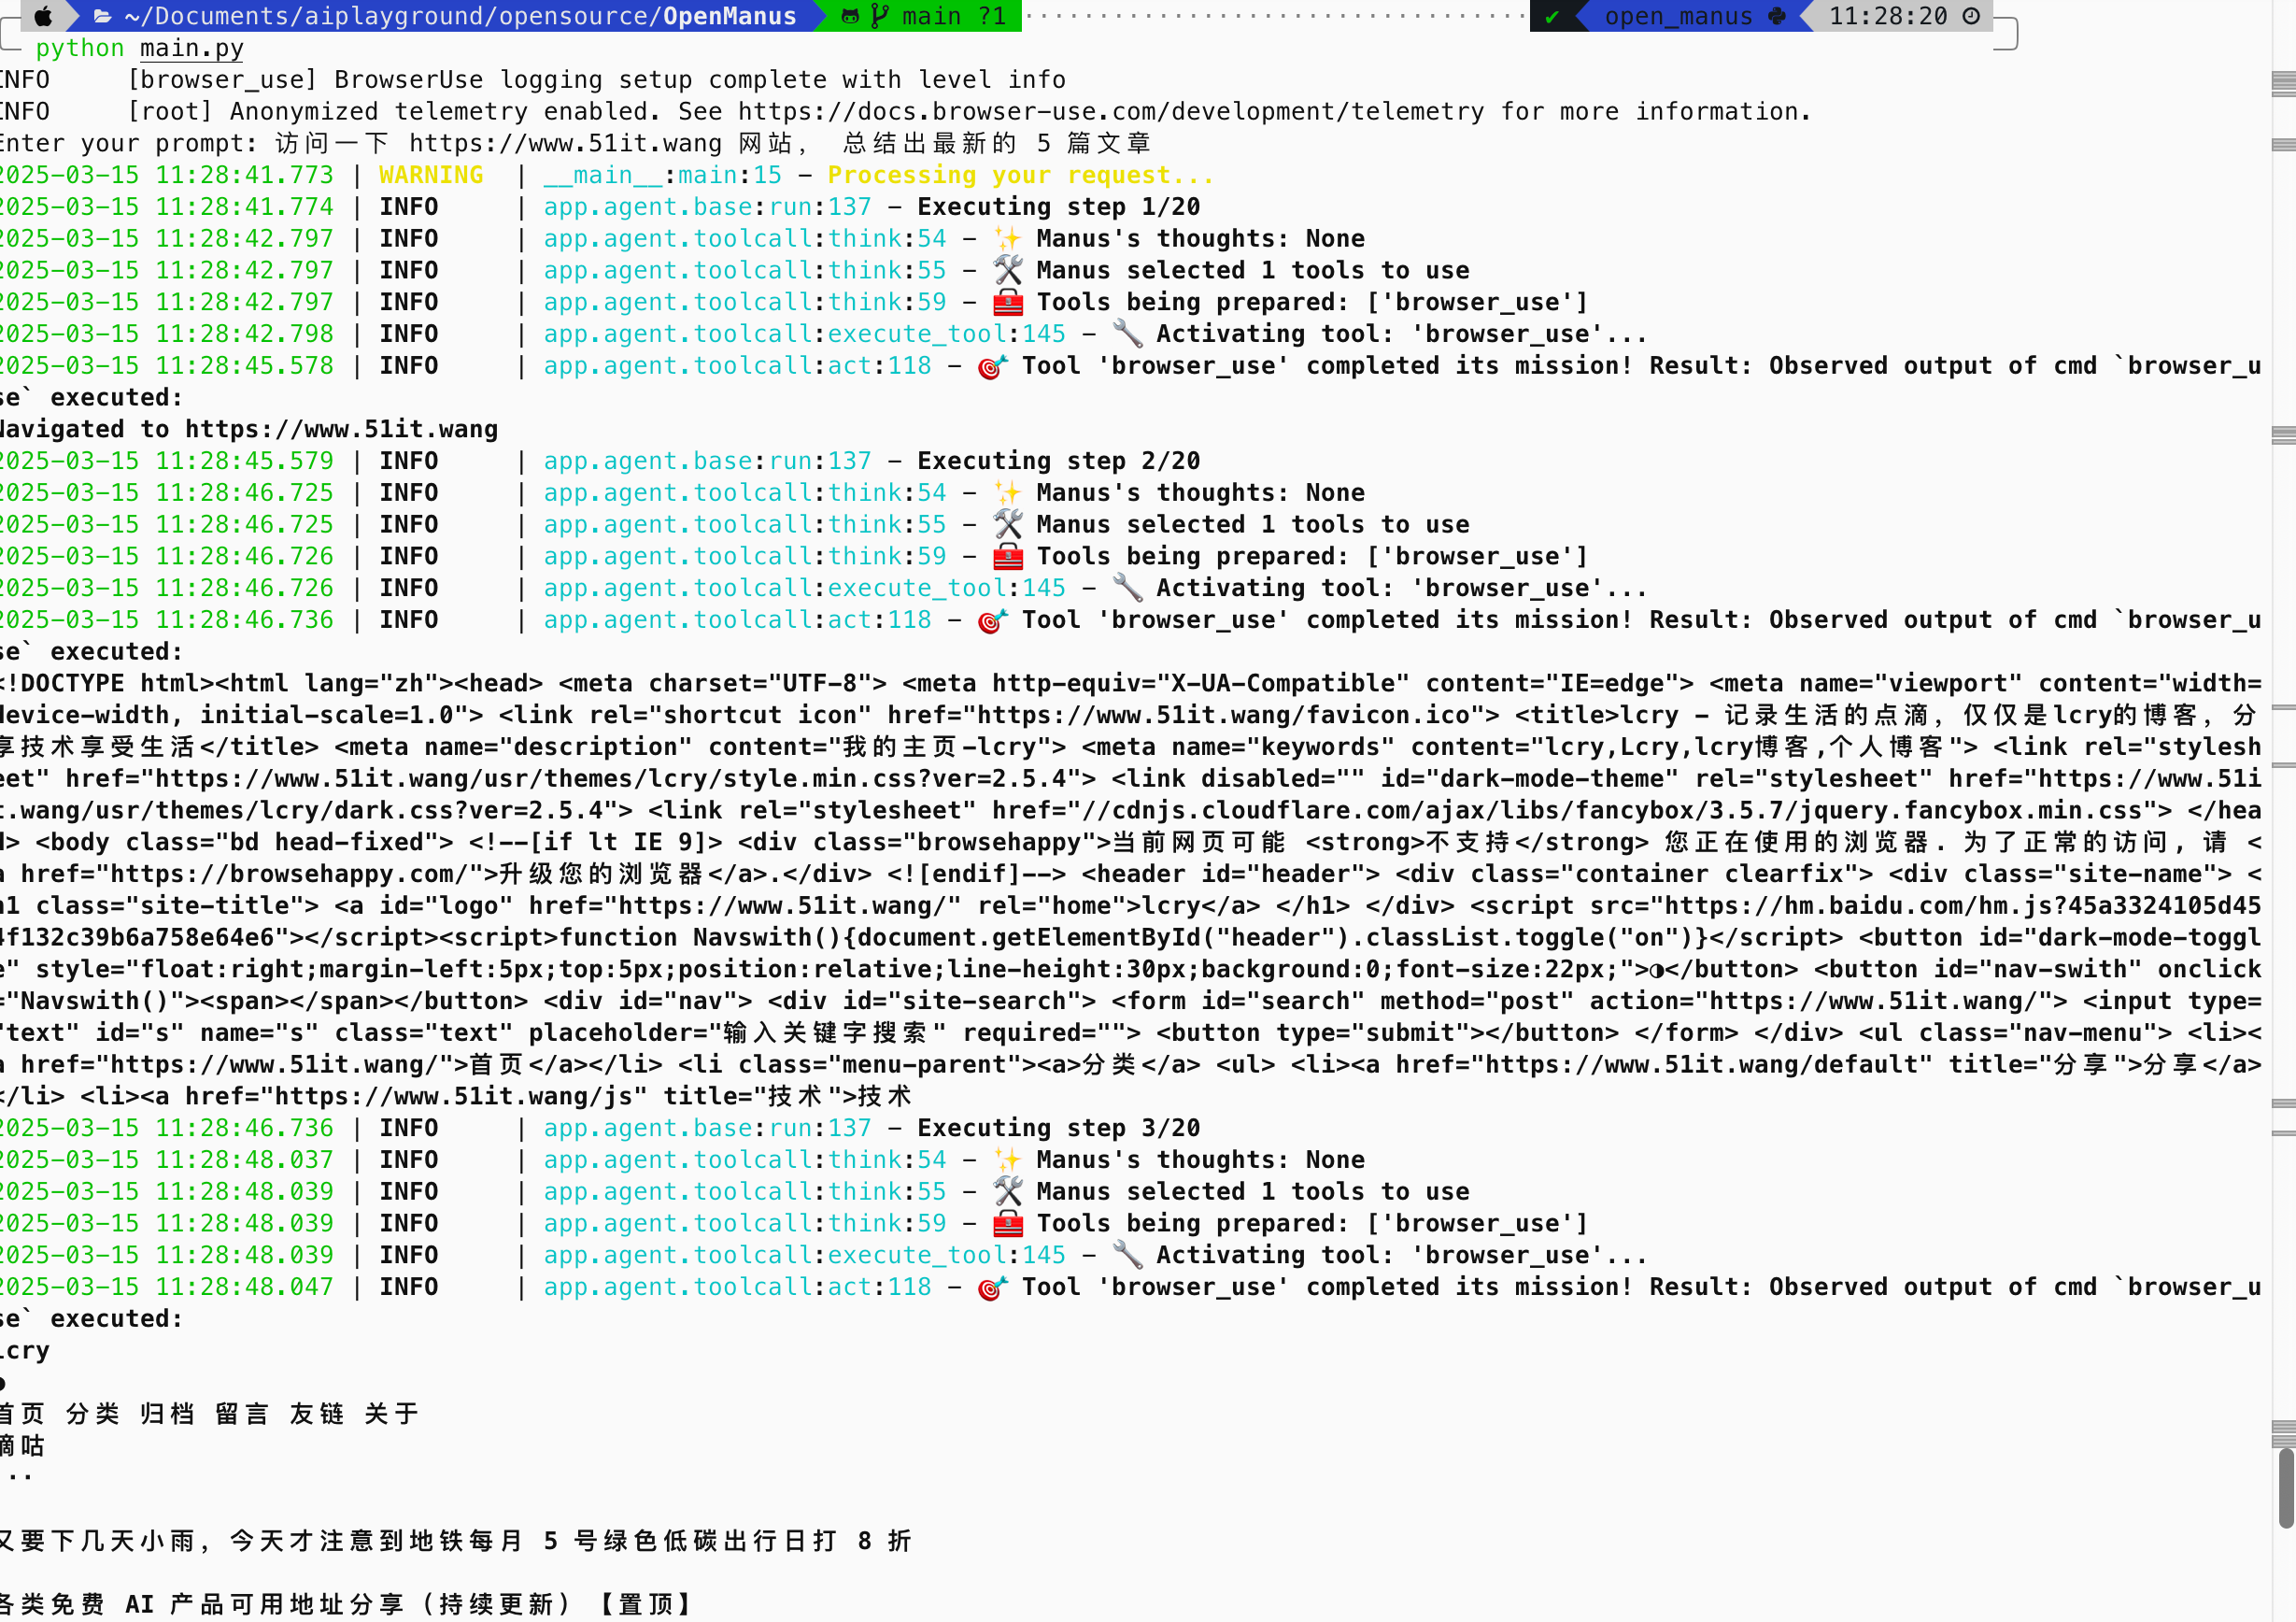Click the '<!DOCTYPE html>' start of HTML output

coord(108,683)
